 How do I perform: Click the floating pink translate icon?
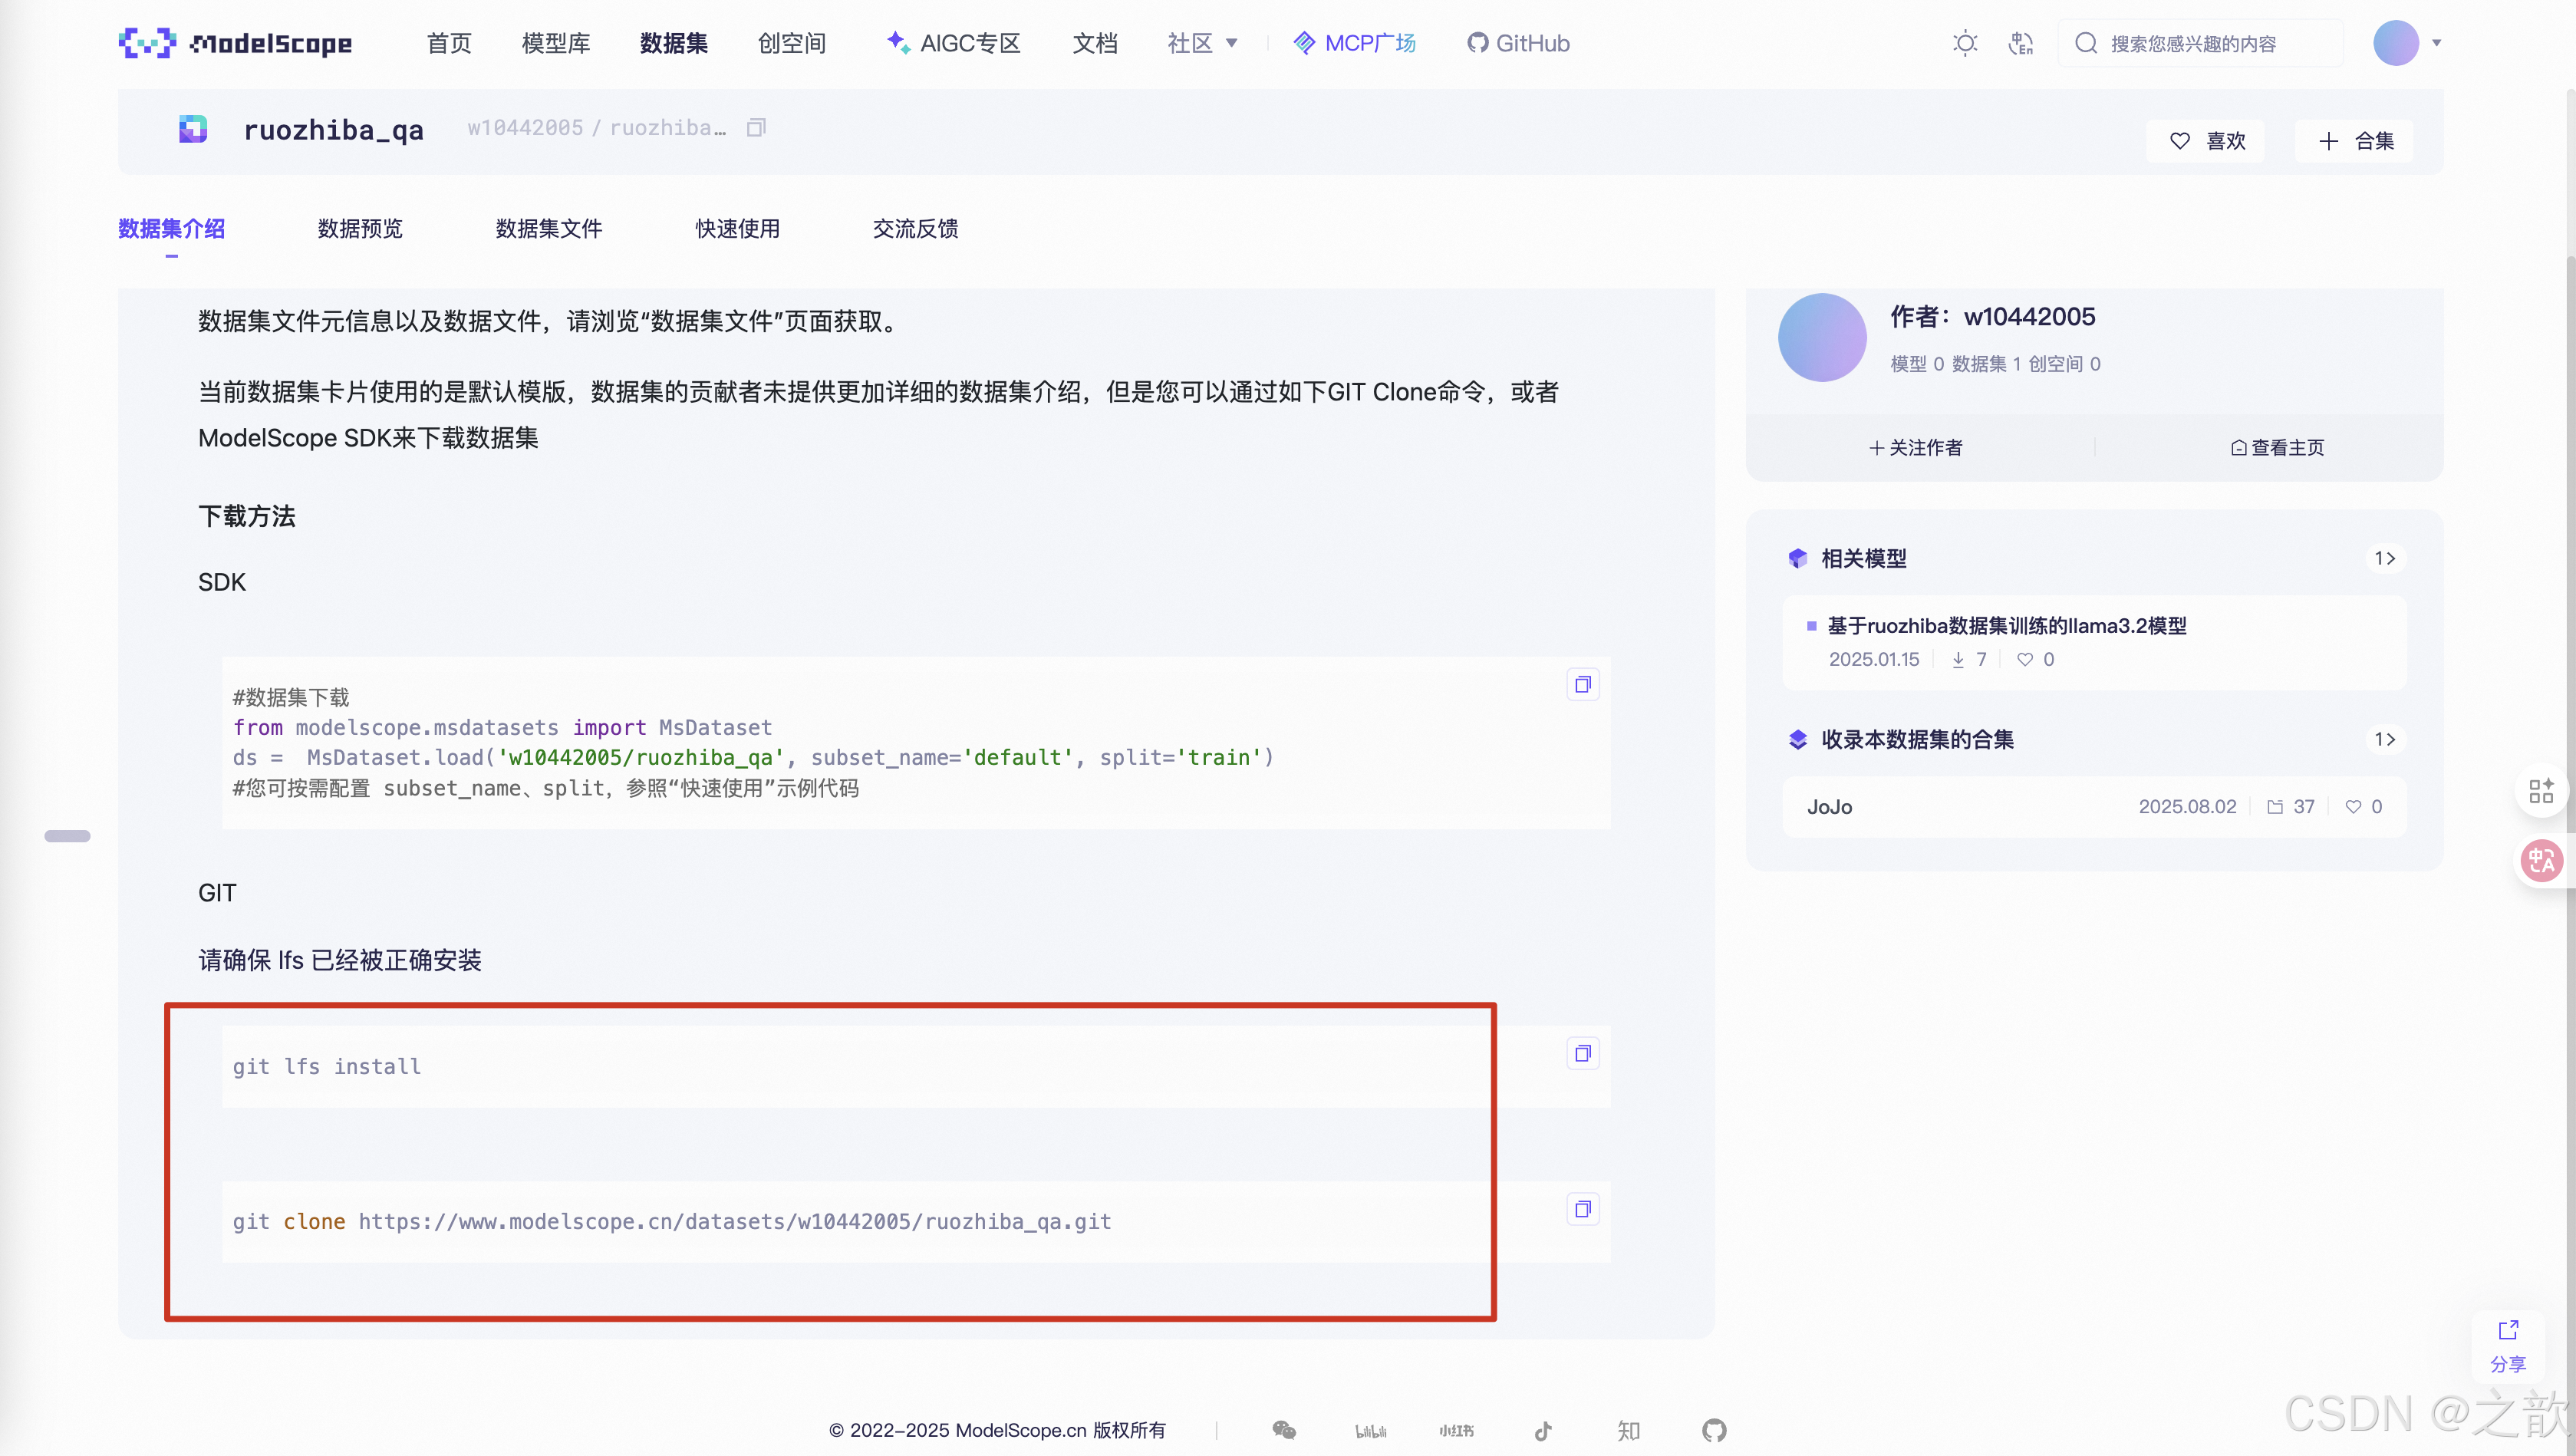2541,860
